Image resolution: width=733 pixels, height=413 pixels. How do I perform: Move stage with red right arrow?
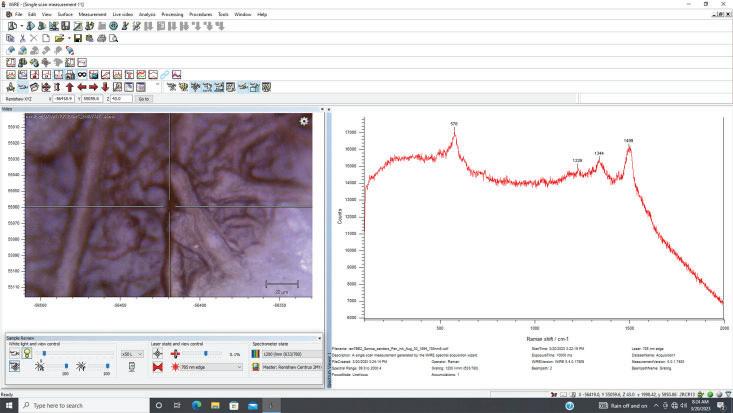93,87
